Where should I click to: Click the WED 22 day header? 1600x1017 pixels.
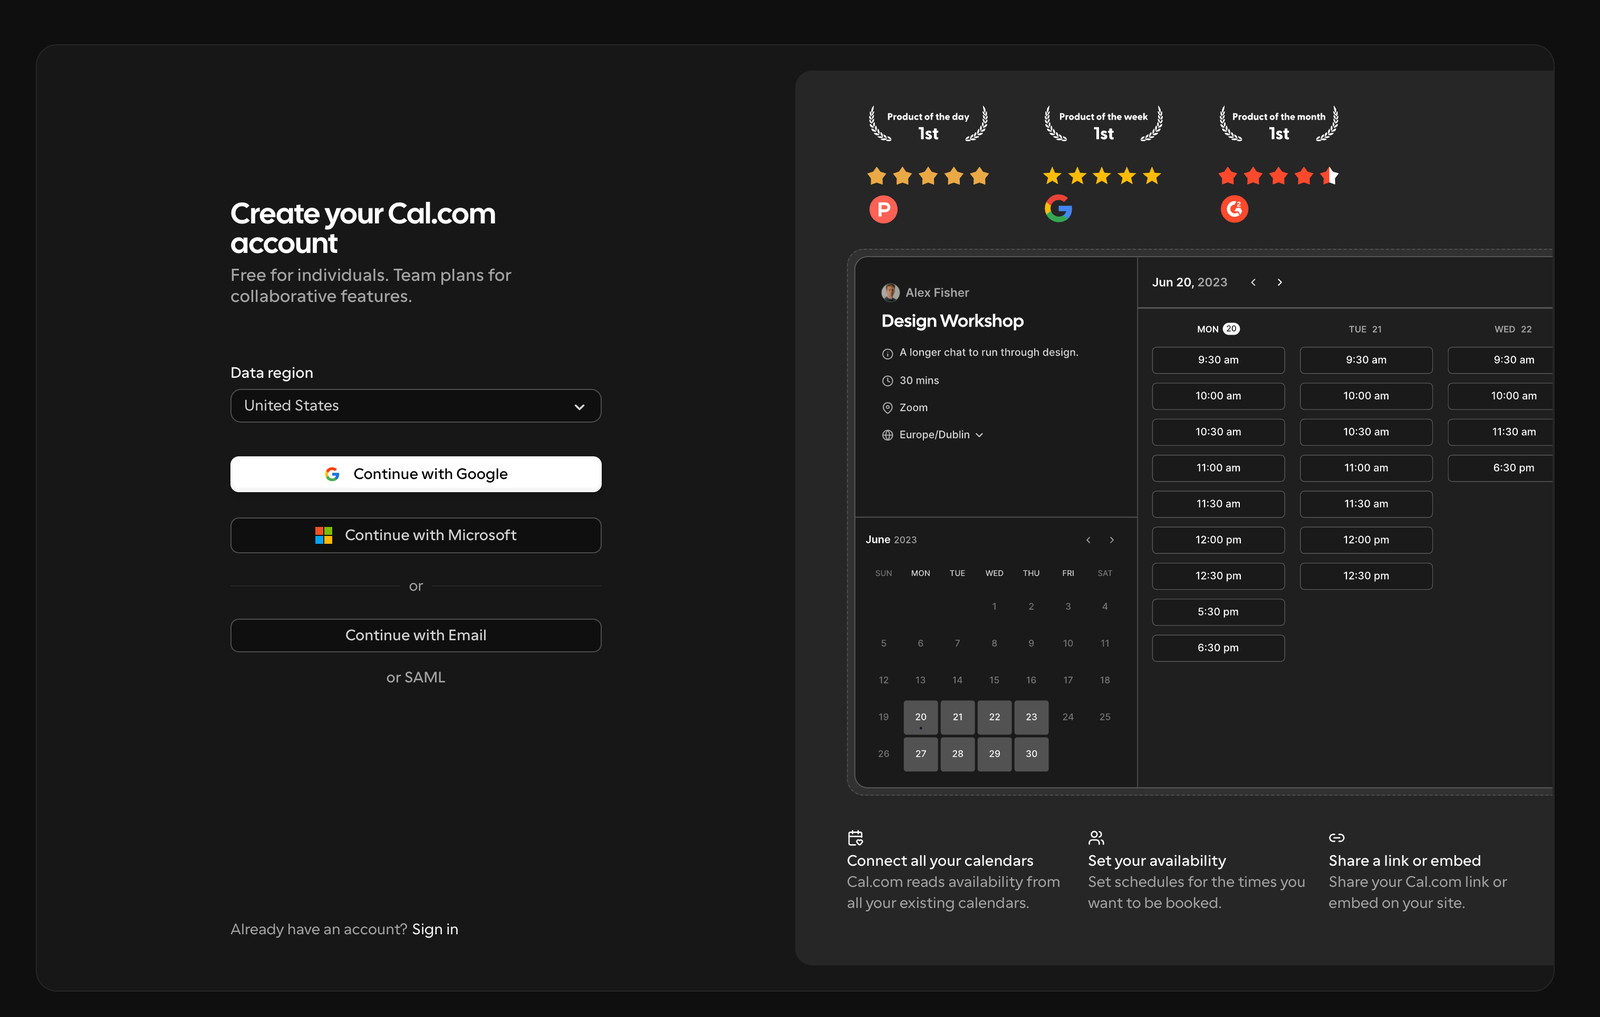click(1513, 329)
